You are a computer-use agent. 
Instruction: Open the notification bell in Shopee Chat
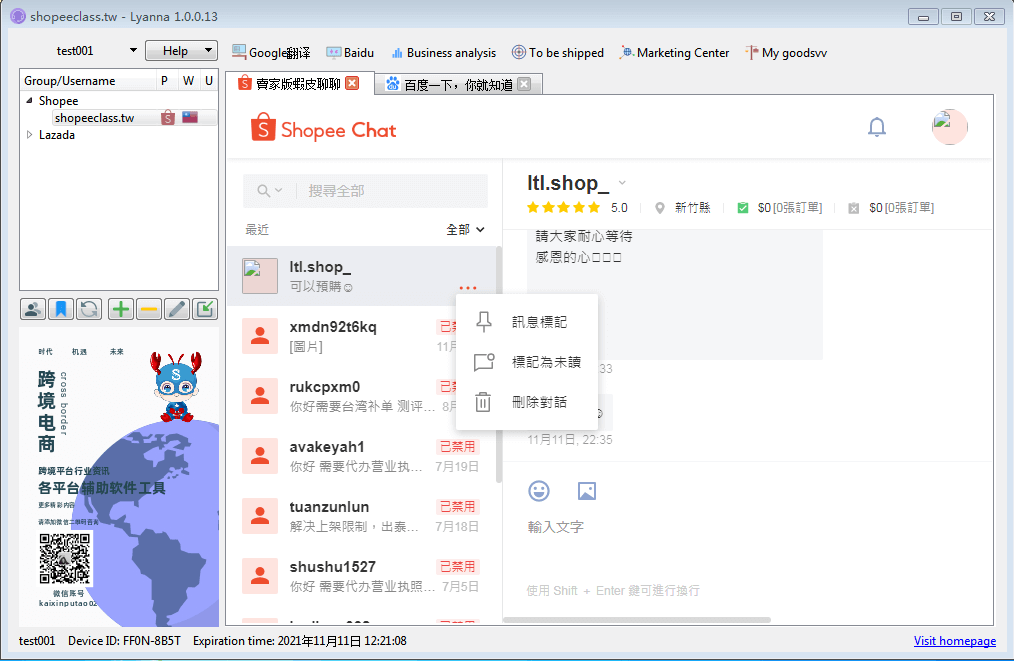[x=877, y=127]
